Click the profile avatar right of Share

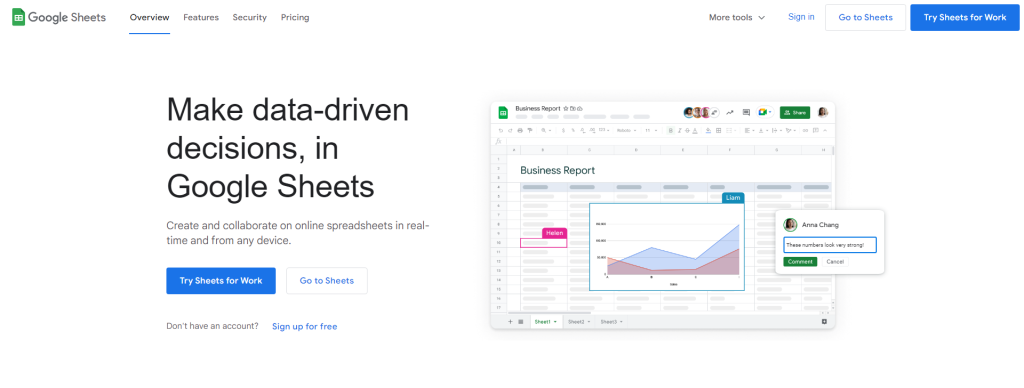tap(823, 112)
